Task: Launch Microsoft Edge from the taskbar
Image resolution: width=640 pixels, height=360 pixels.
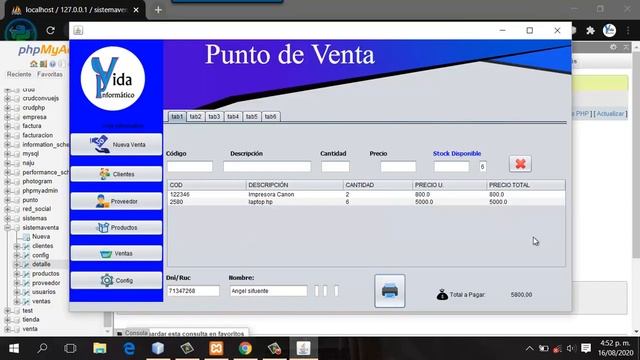Action: click(129, 348)
